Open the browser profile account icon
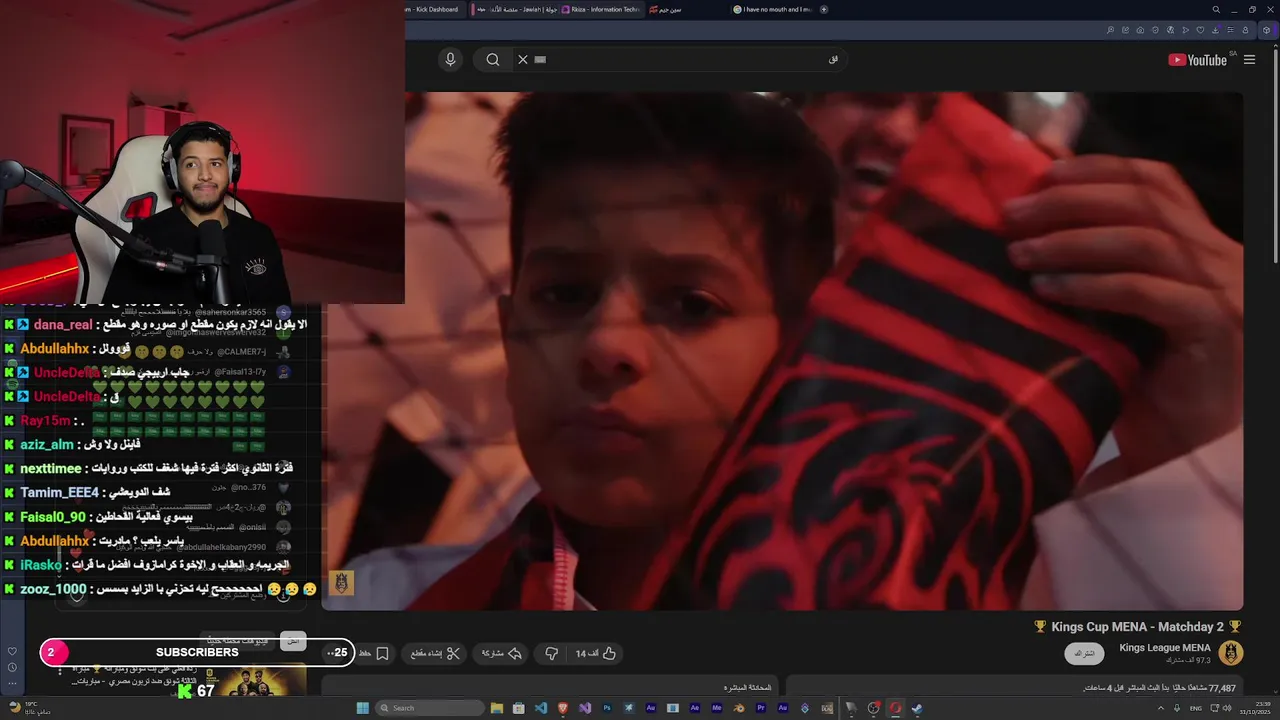The height and width of the screenshot is (720, 1280). click(x=1245, y=30)
